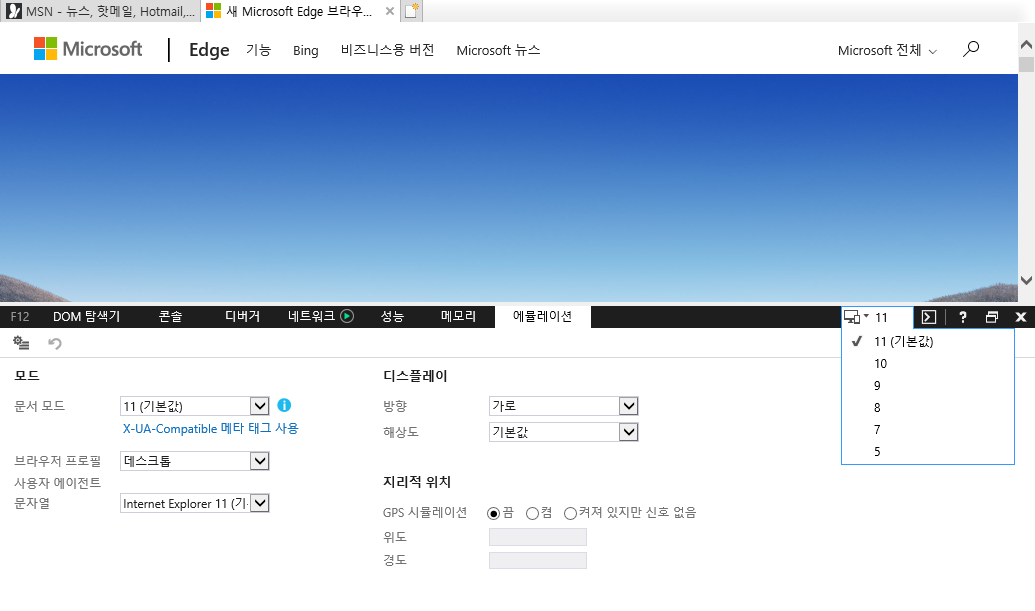The image size is (1035, 611).
Task: Select the GPS simulation 끔 radio button
Action: pos(493,513)
